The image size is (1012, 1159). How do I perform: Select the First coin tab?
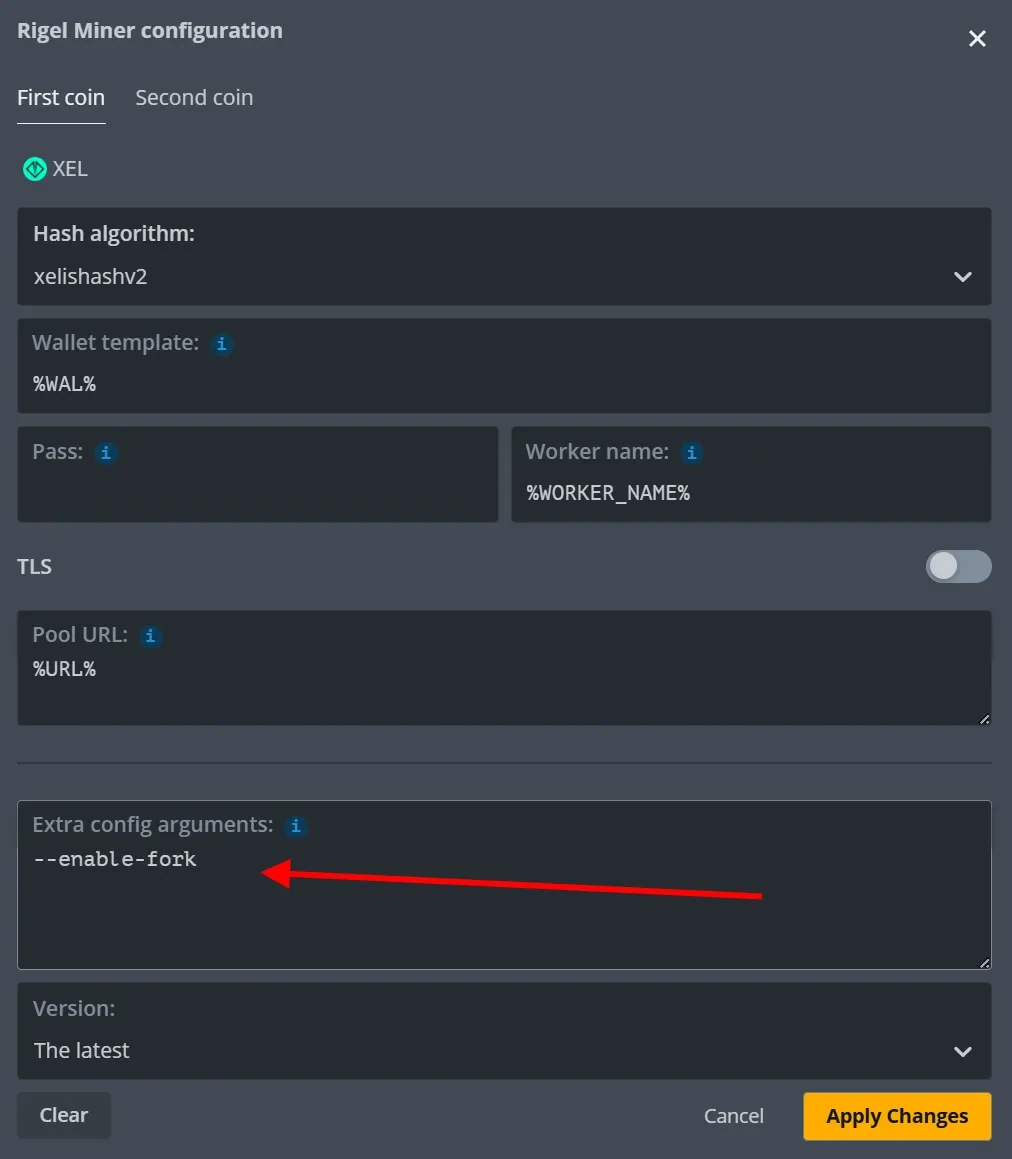(61, 98)
